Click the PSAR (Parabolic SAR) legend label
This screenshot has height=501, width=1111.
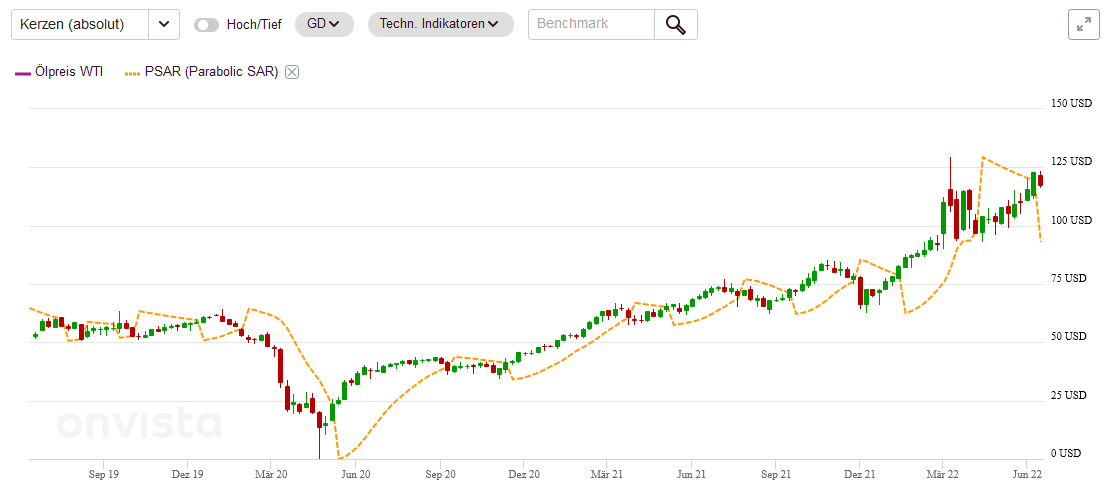point(212,72)
